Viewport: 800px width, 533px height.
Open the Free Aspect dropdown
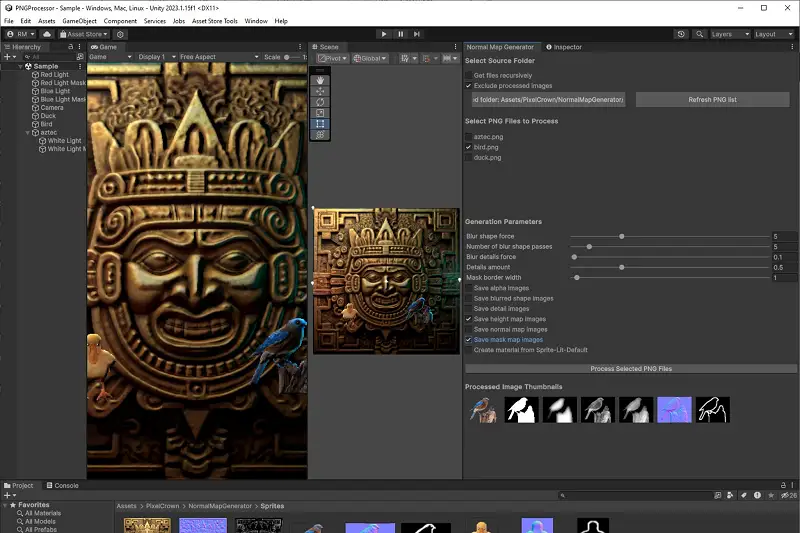pyautogui.click(x=219, y=57)
